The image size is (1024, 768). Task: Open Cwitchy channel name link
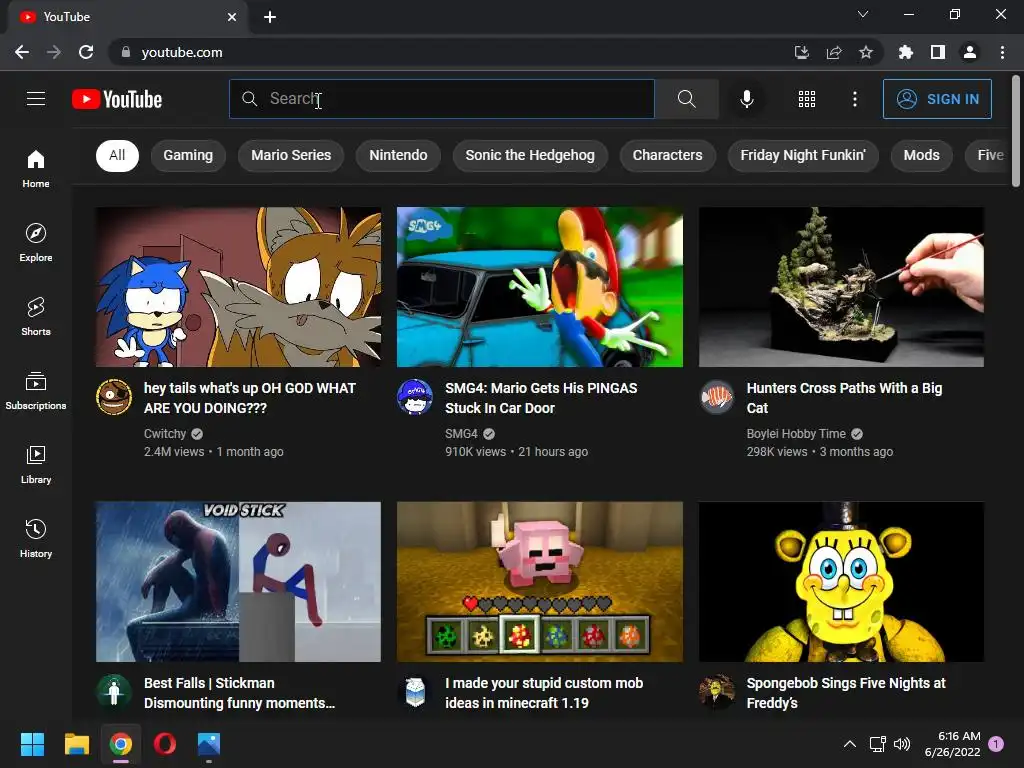click(165, 434)
